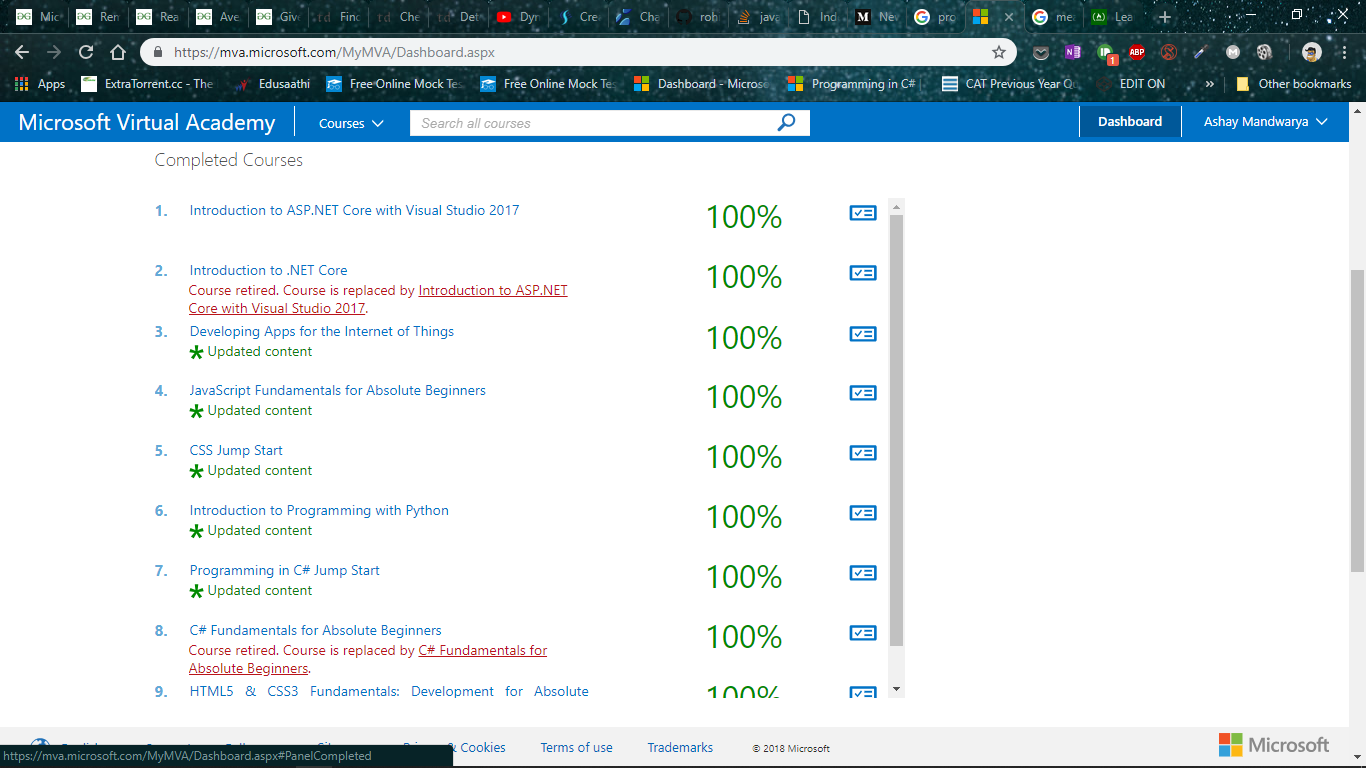Go to the Dashboard button in header
Image resolution: width=1366 pixels, height=768 pixels.
1130,122
